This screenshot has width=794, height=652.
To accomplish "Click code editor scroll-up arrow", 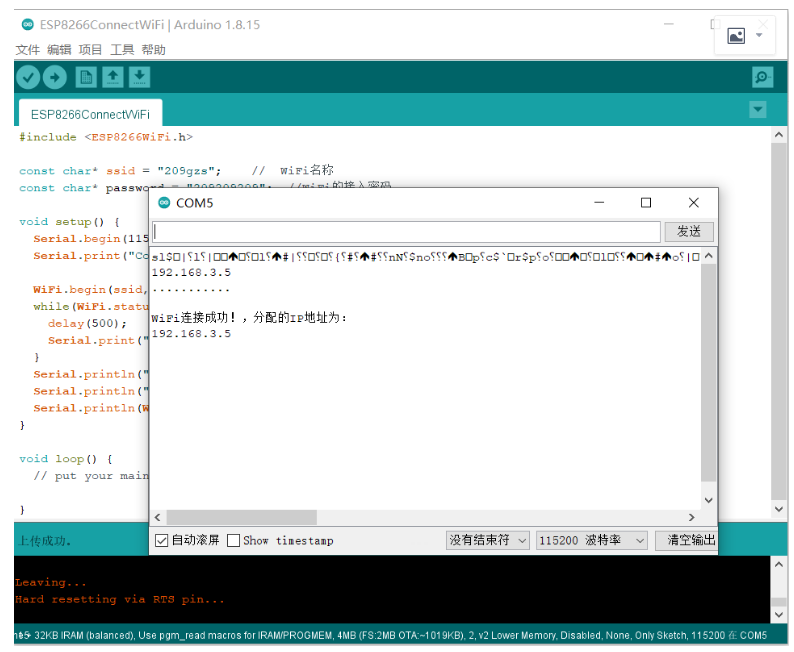I will pyautogui.click(x=779, y=135).
